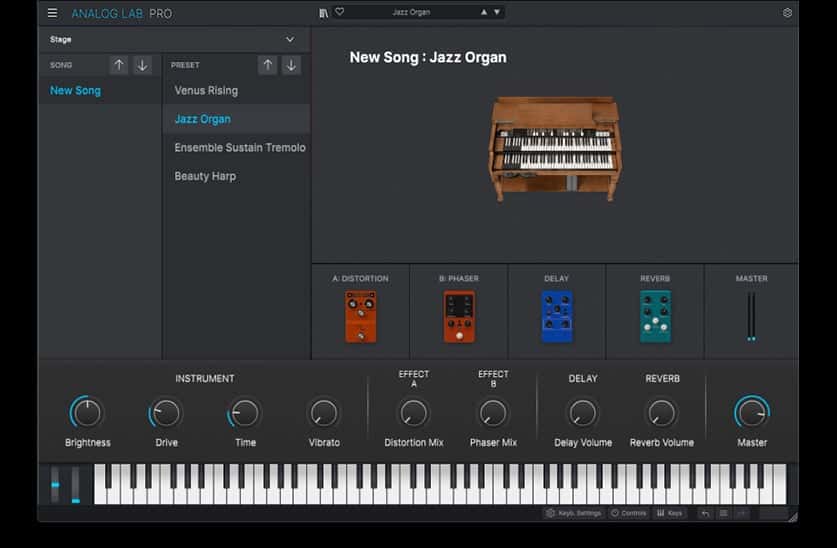Go to next preset with top down arrow
This screenshot has height=548, width=837.
click(498, 12)
